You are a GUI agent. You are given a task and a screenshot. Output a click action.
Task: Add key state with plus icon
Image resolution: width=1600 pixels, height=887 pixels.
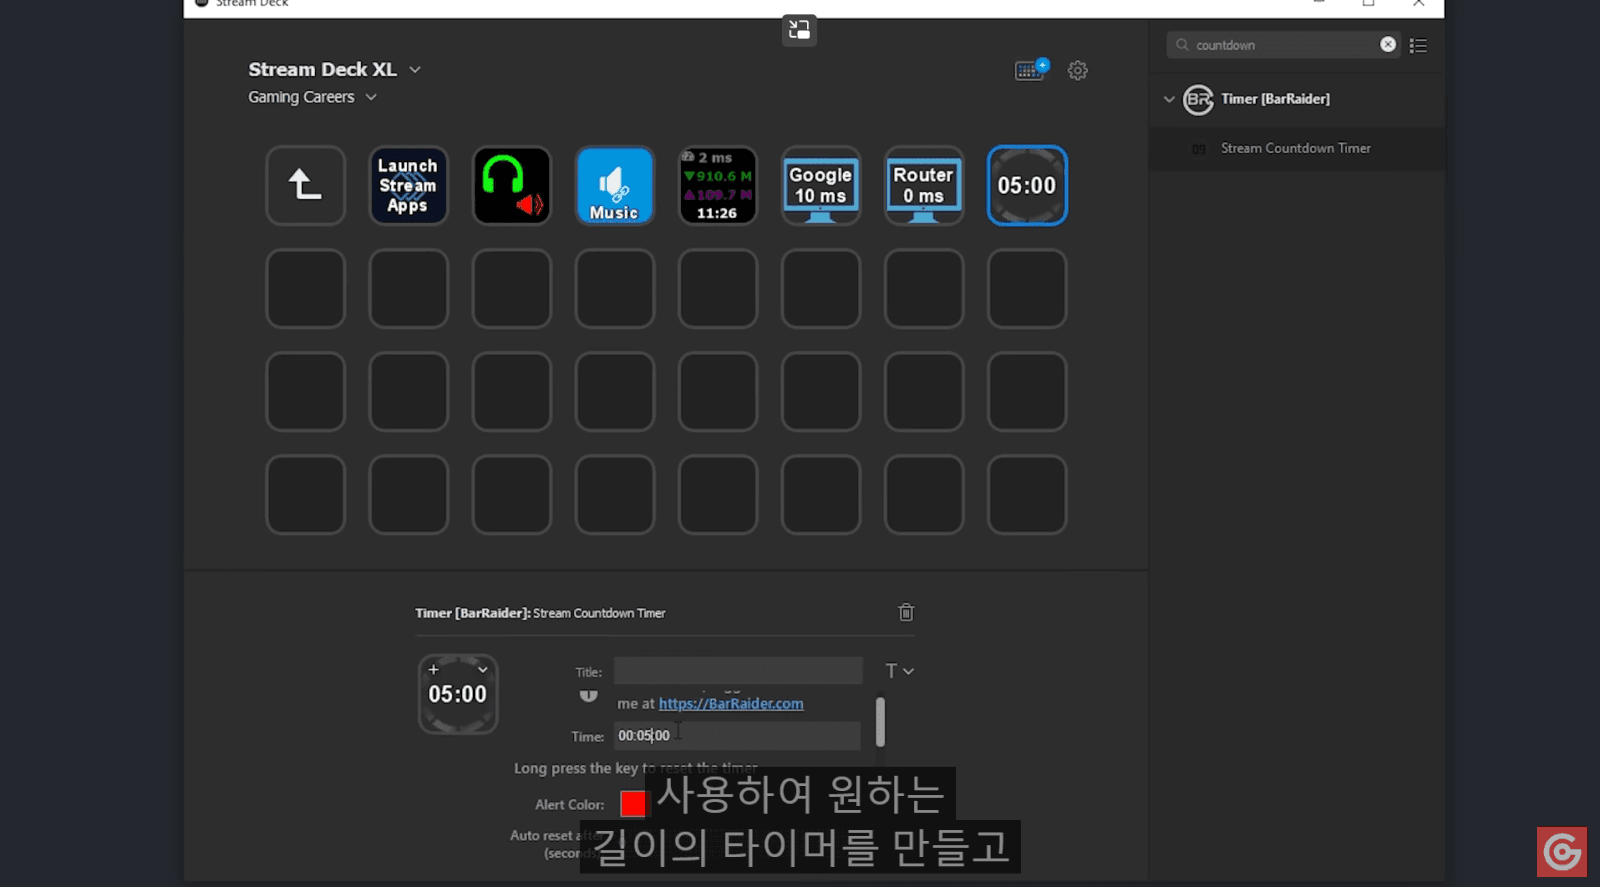tap(433, 669)
